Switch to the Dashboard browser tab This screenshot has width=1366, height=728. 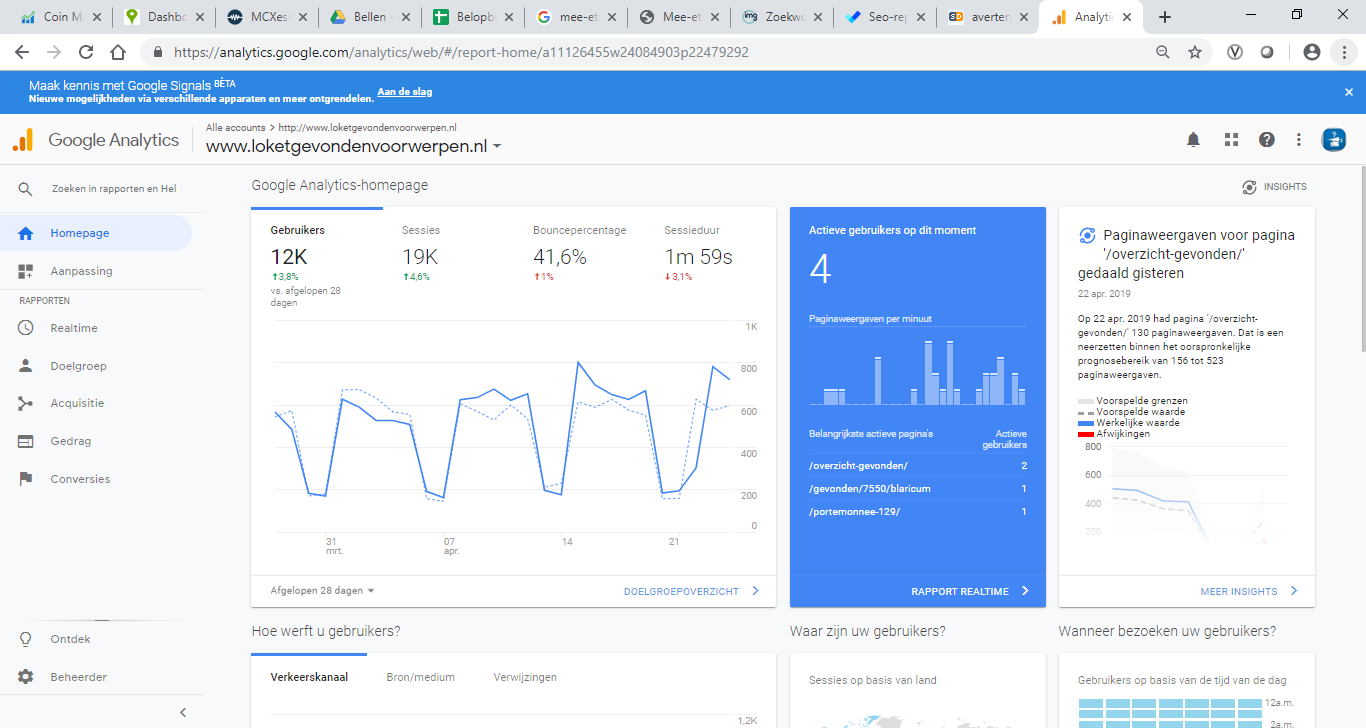pos(166,17)
